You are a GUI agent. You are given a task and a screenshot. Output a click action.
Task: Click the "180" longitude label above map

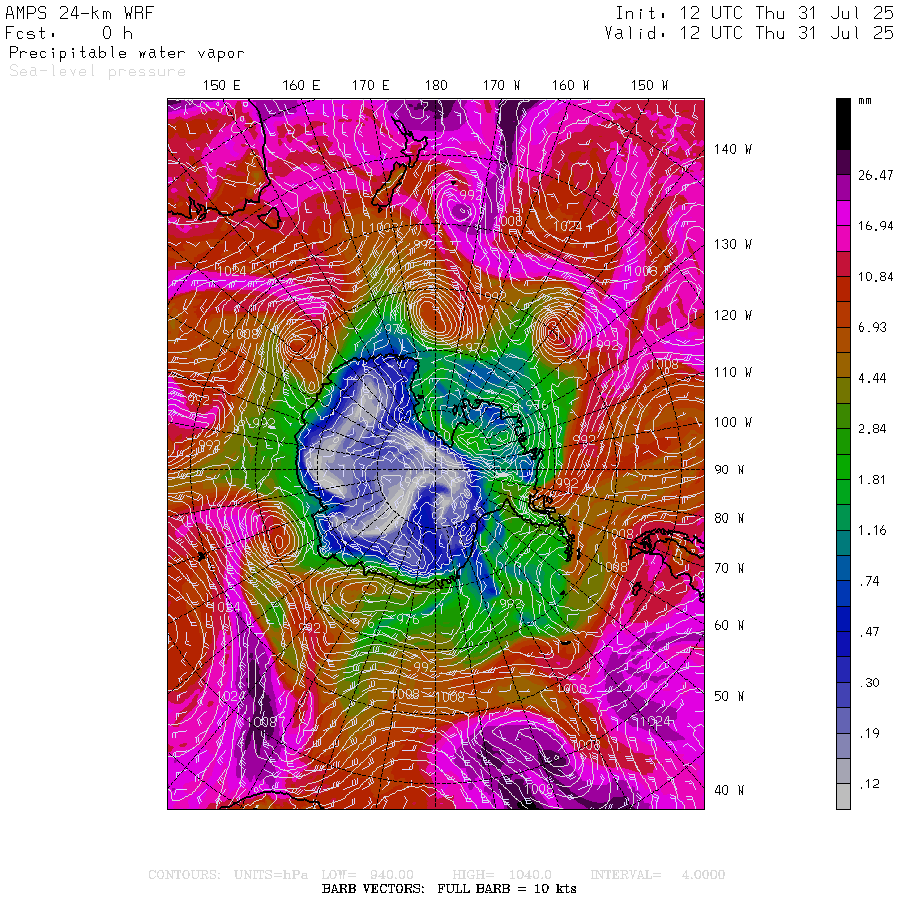tap(436, 86)
